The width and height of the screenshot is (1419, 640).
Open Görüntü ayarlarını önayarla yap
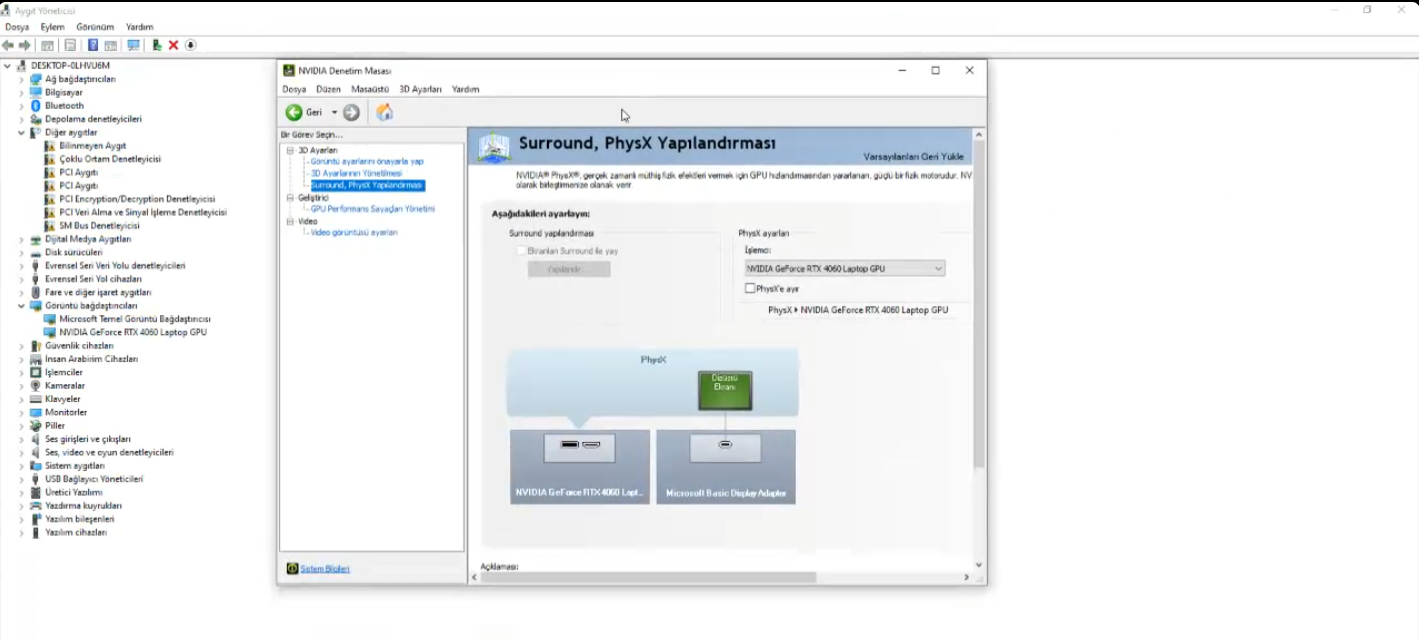click(367, 161)
